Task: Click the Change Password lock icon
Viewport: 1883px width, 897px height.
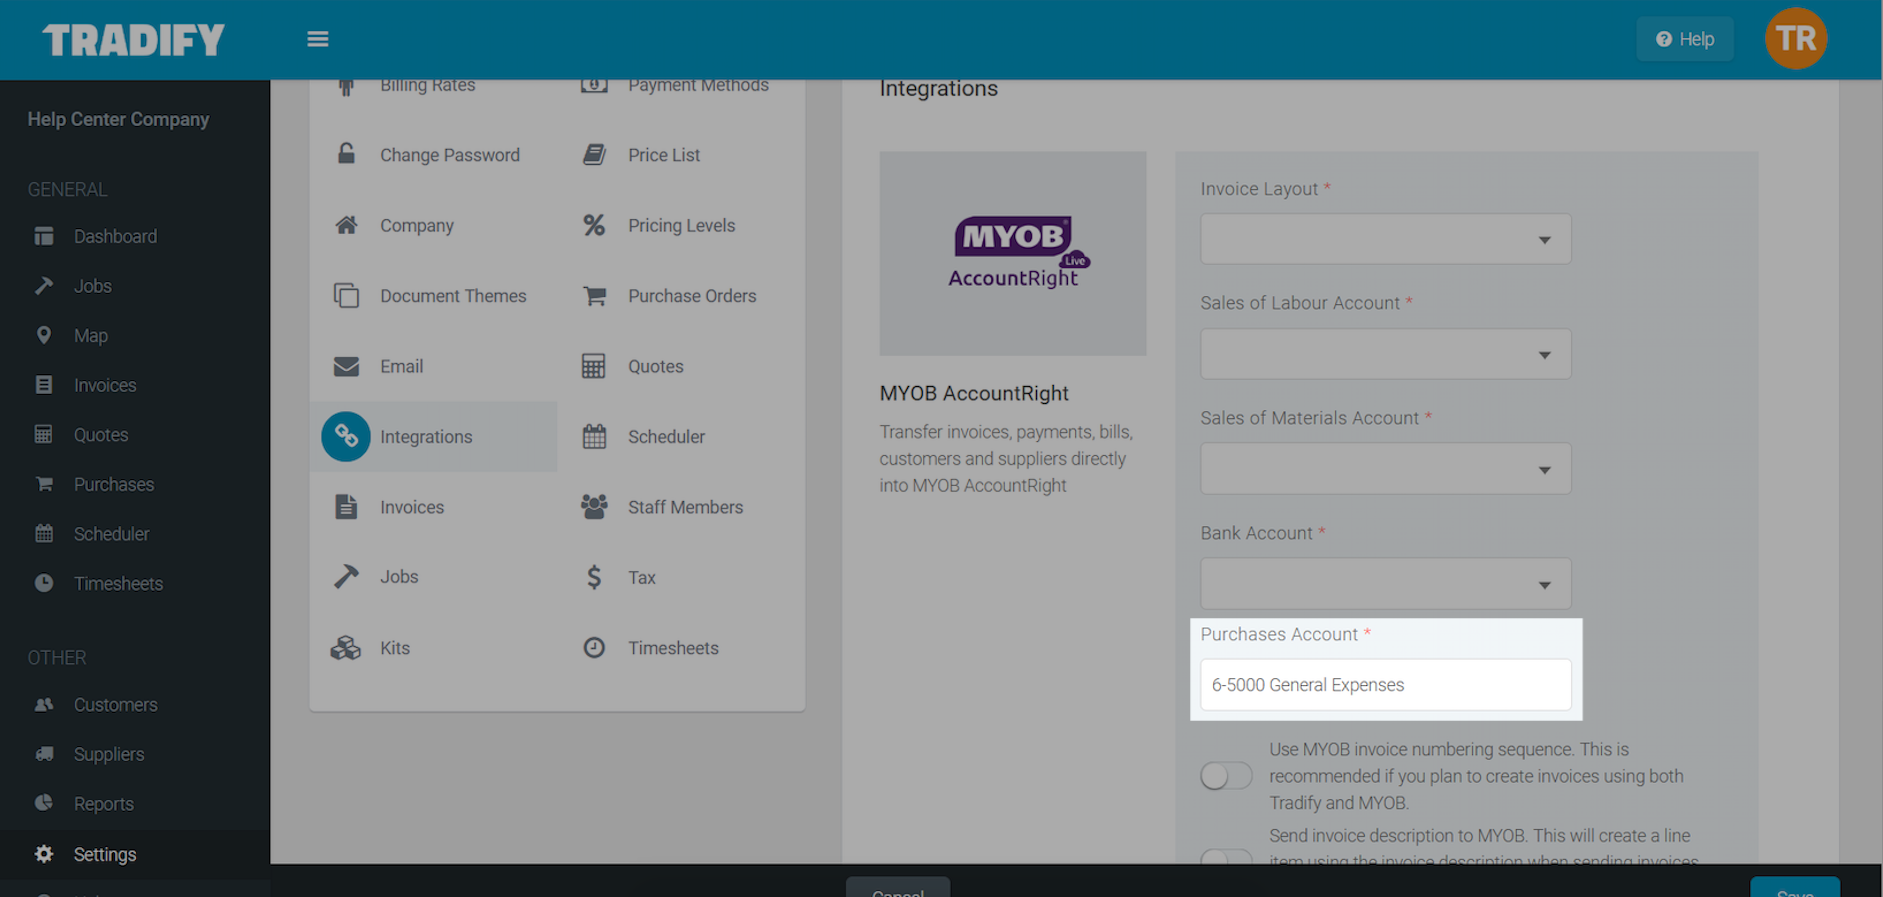Action: pos(346,154)
